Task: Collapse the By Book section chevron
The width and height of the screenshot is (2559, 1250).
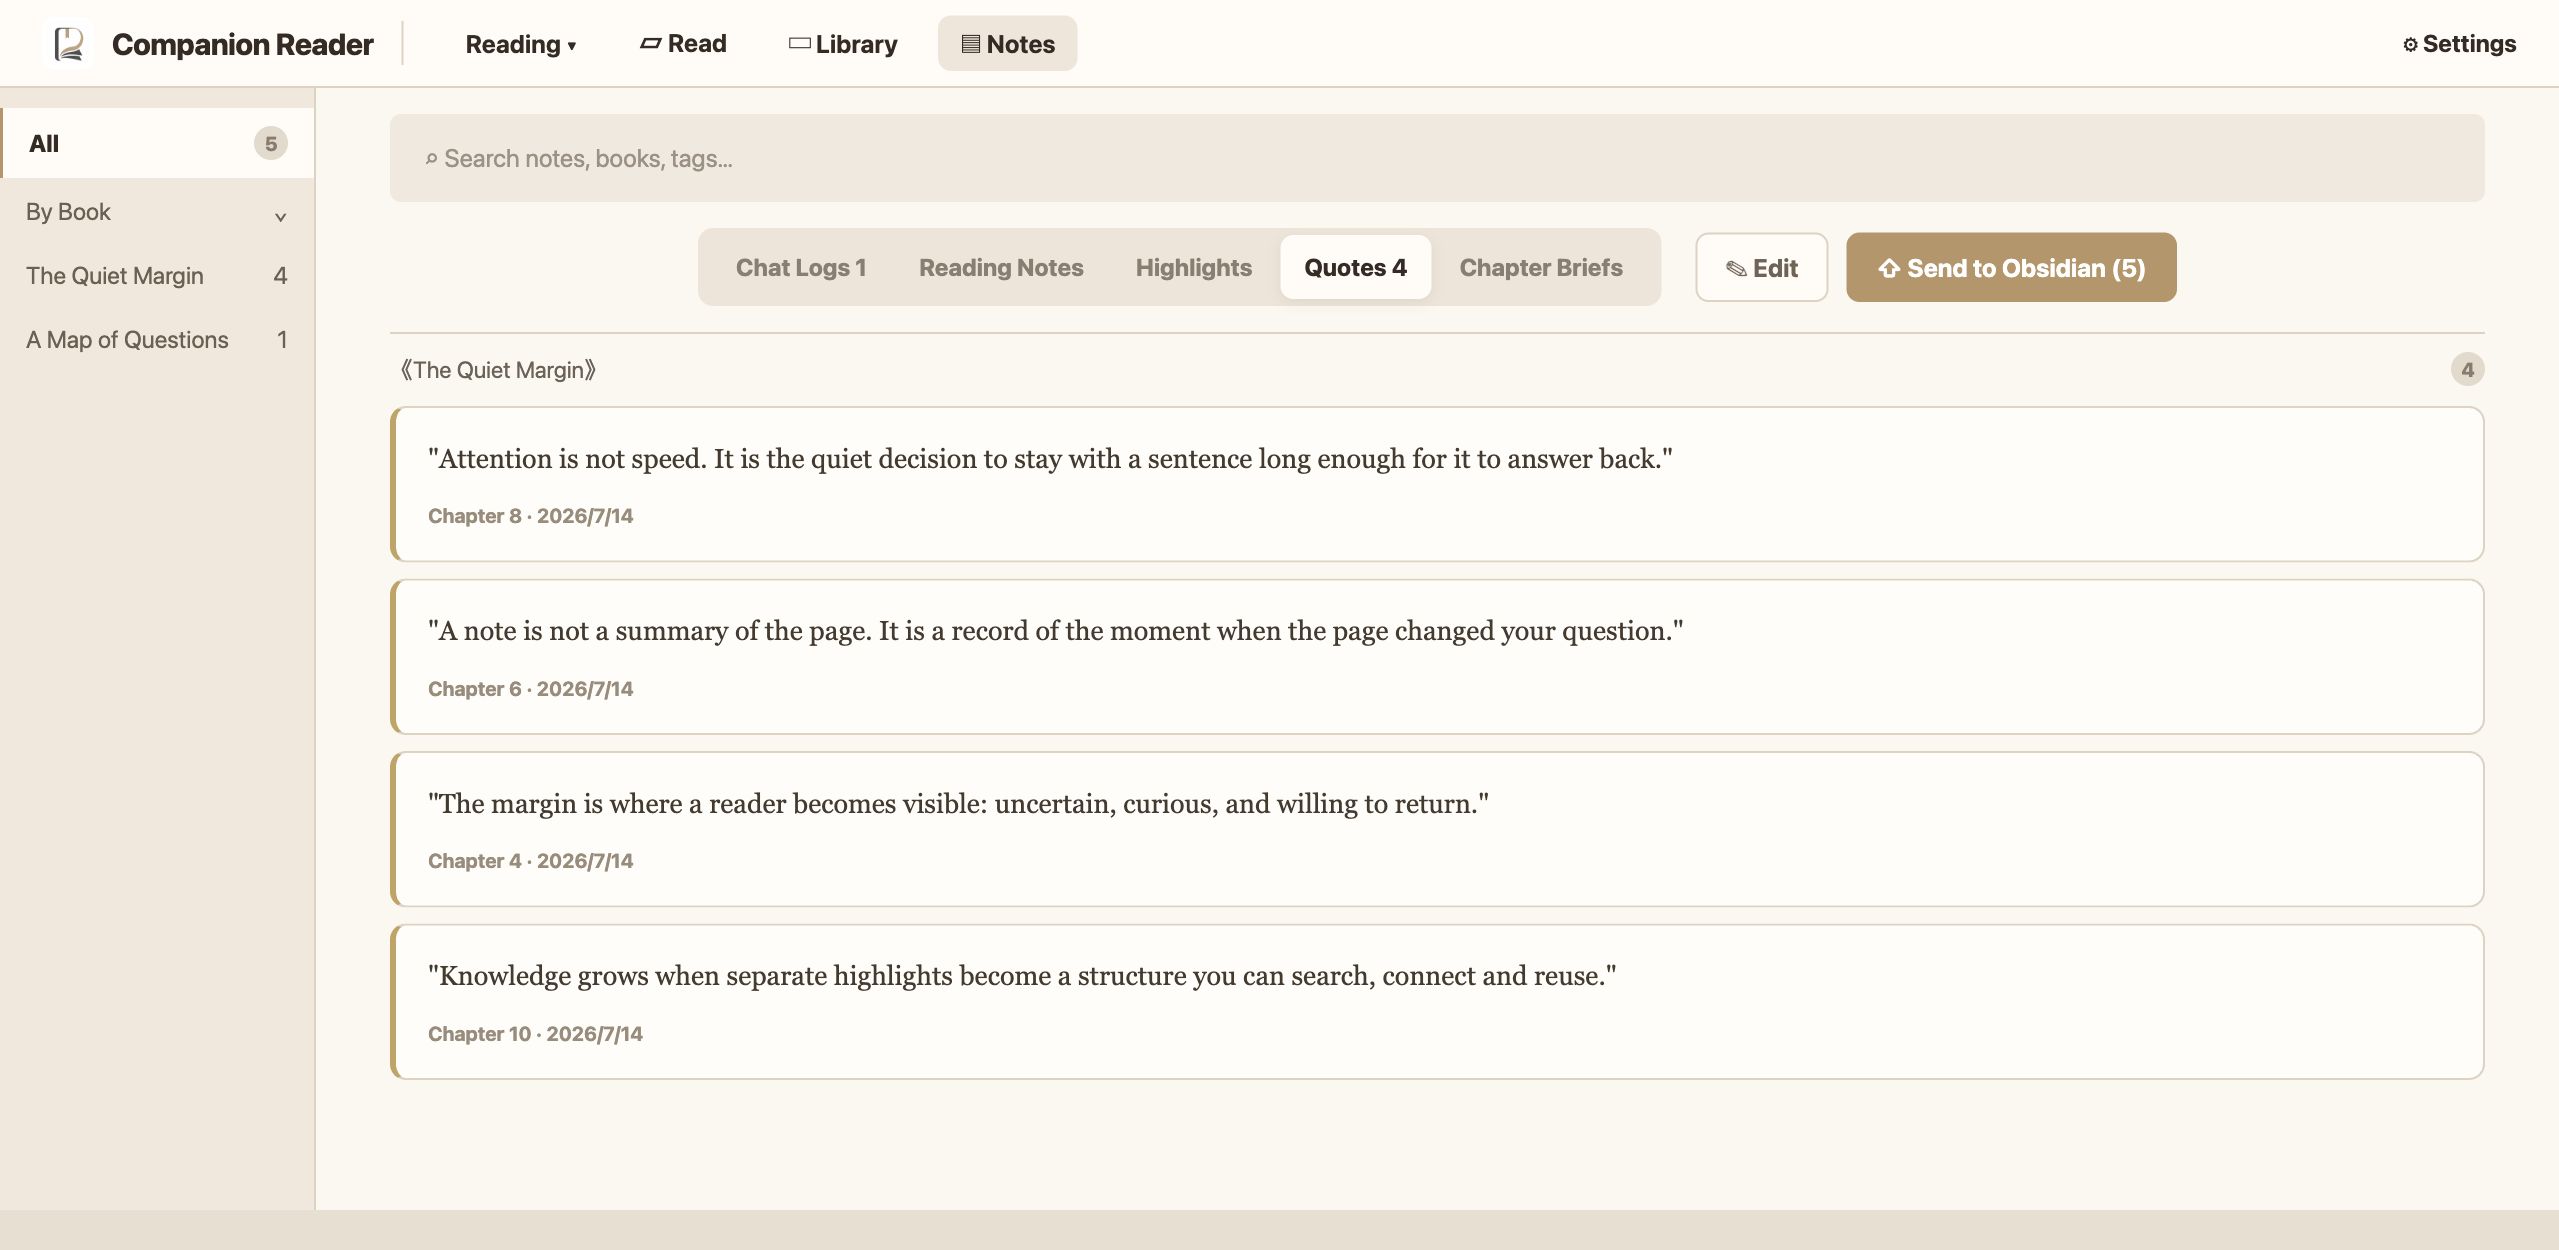Action: pos(281,216)
